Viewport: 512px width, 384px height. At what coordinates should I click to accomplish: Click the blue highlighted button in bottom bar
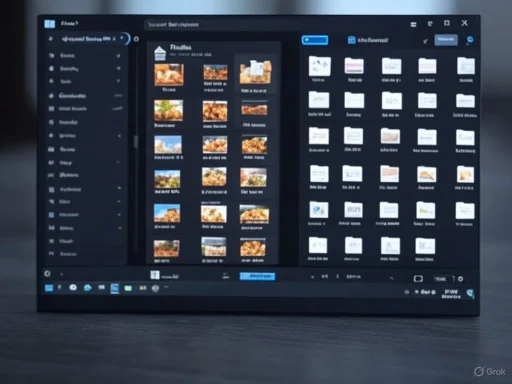pos(257,276)
